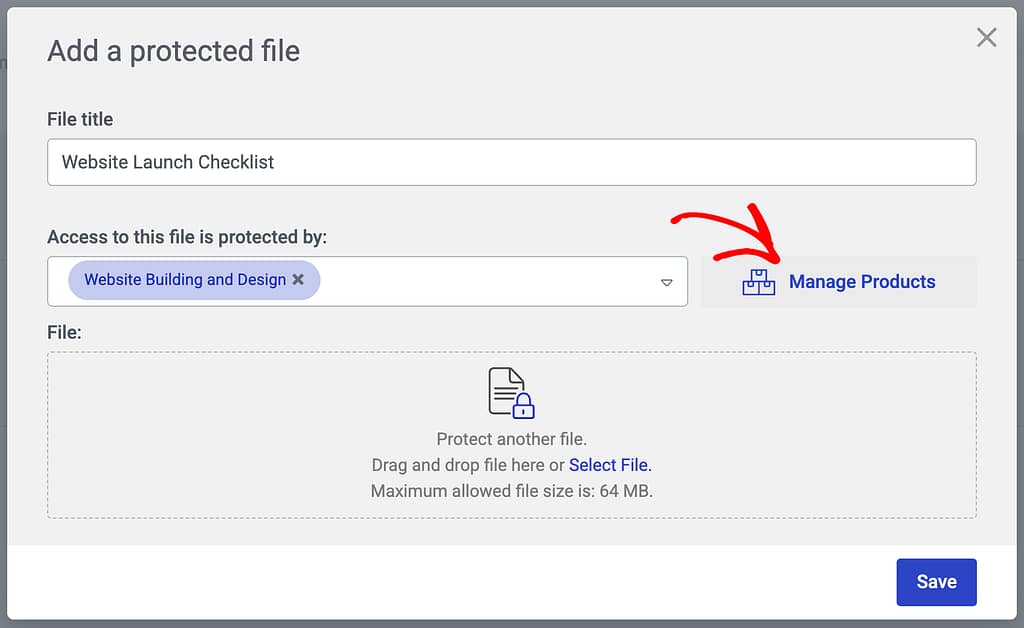Open the Select File link
1024x628 pixels.
(x=610, y=465)
